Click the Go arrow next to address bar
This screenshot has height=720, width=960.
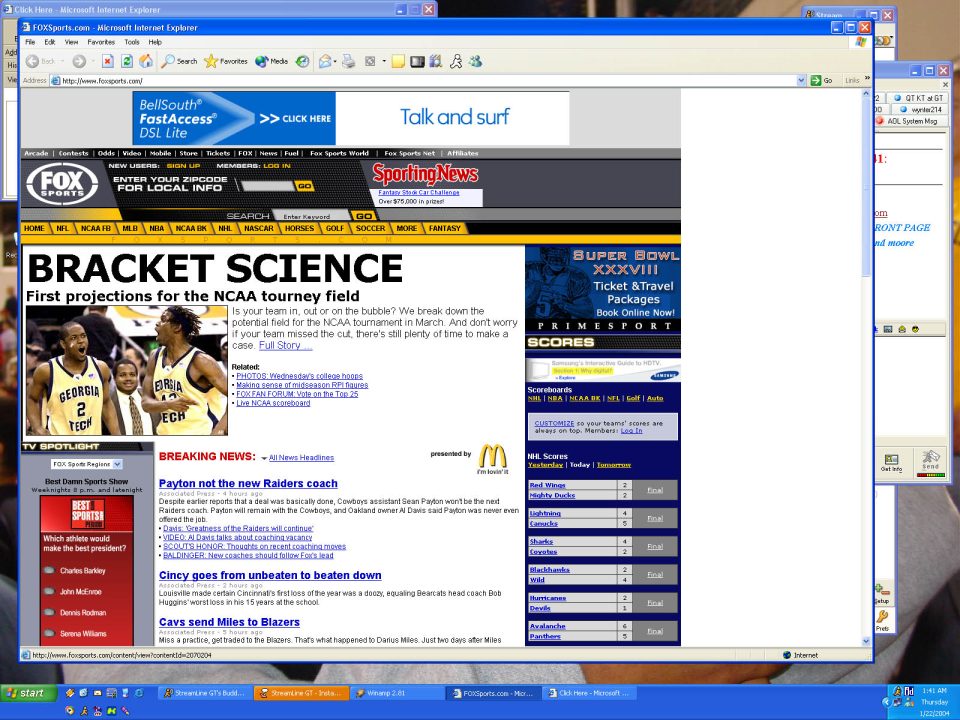coord(821,80)
